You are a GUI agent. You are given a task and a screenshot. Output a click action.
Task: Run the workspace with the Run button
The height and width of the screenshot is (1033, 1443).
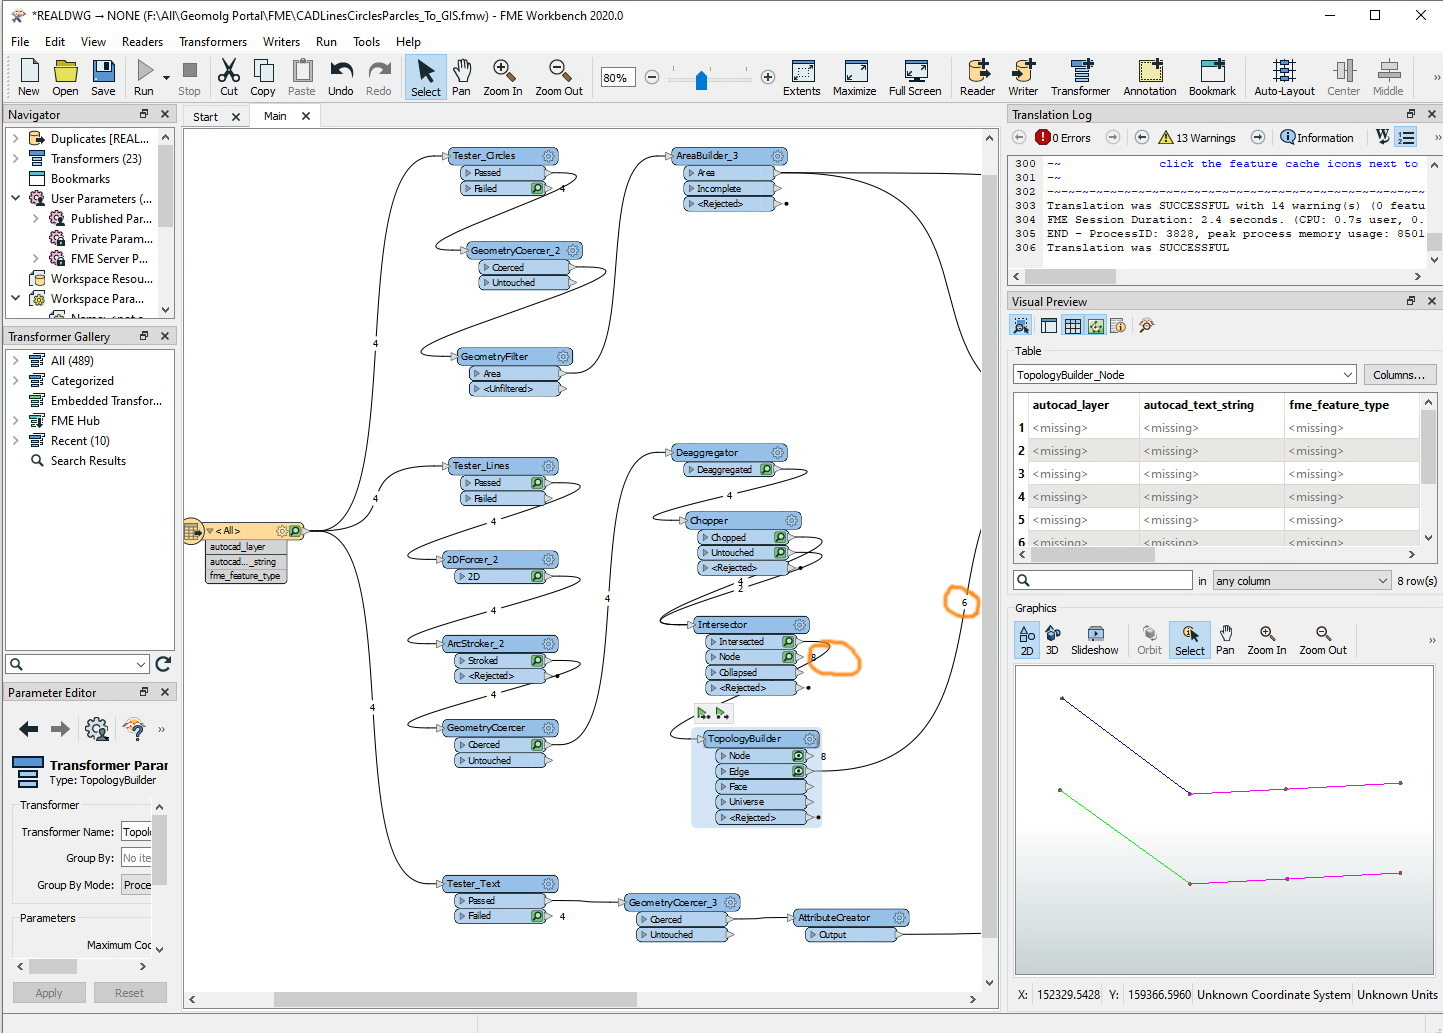[x=144, y=77]
